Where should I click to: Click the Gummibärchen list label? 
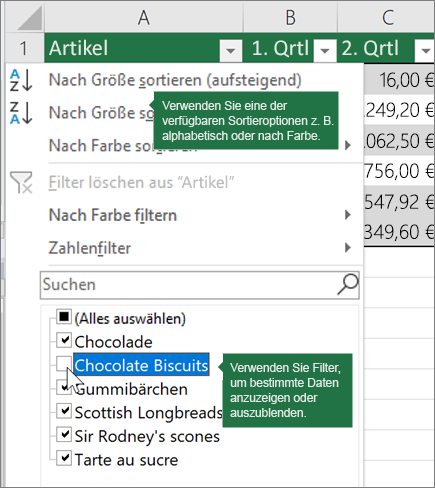[131, 389]
